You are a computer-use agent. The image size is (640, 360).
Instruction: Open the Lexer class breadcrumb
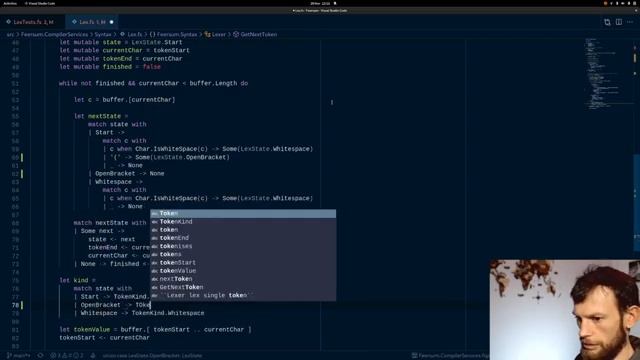(216, 34)
